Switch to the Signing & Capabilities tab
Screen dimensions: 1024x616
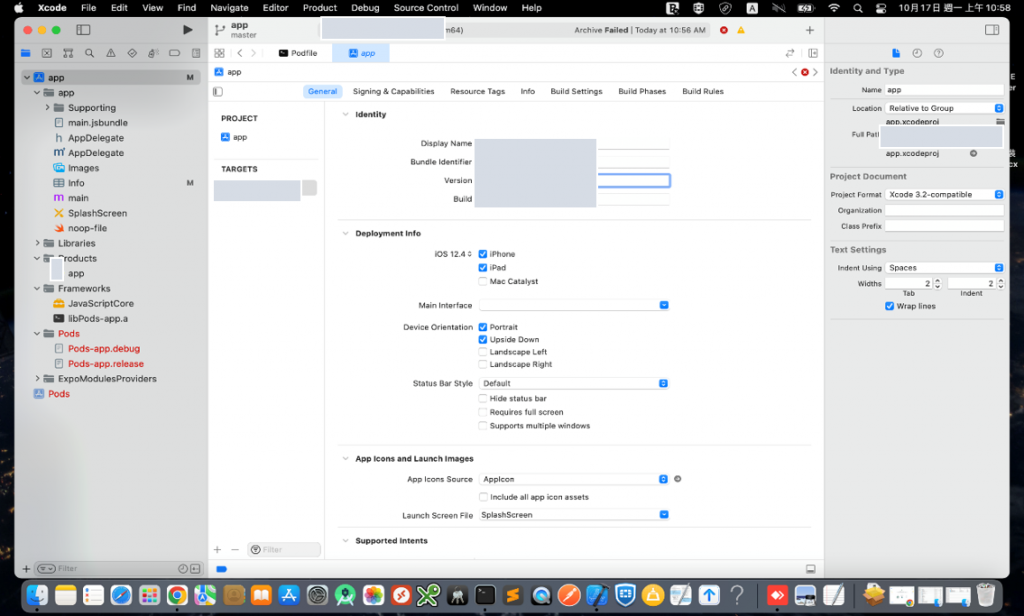tap(393, 91)
